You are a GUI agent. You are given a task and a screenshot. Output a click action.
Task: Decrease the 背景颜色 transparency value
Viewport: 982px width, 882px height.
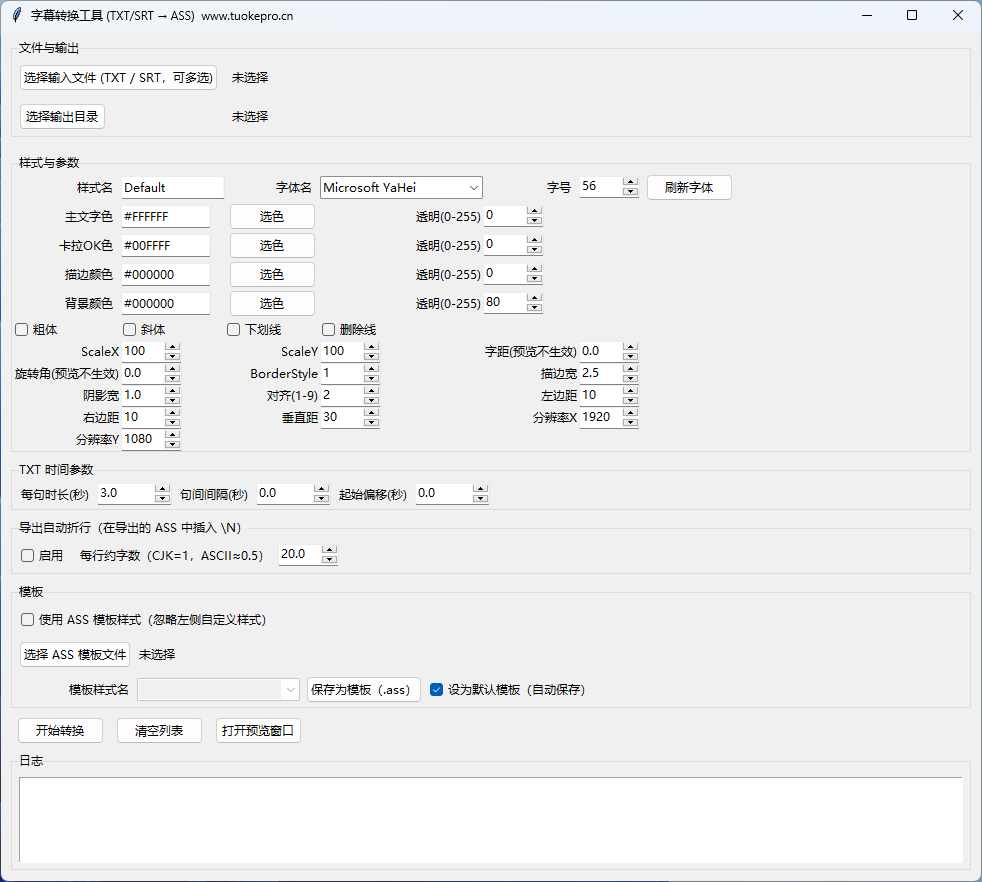(x=534, y=308)
